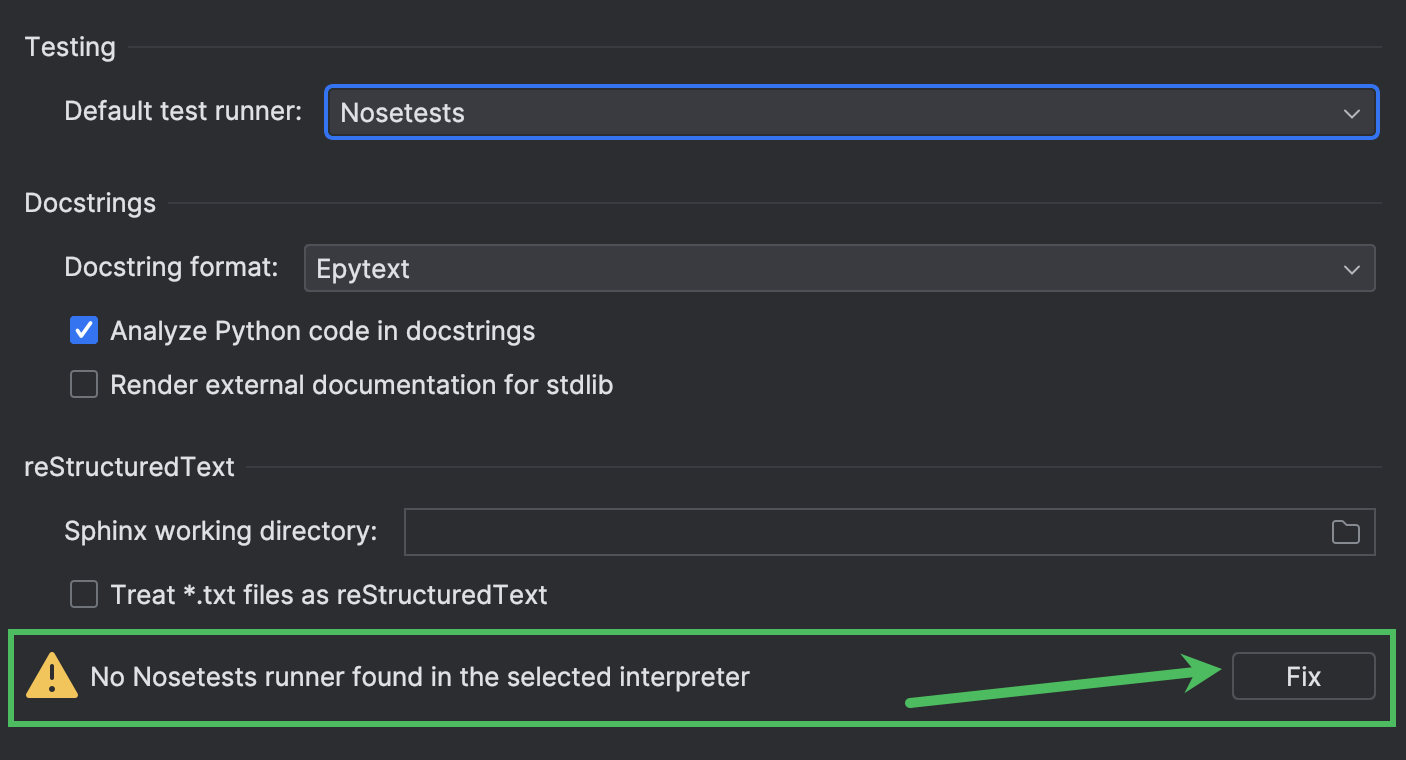Click the "Analyze Python code in docstrings" label text

click(322, 331)
